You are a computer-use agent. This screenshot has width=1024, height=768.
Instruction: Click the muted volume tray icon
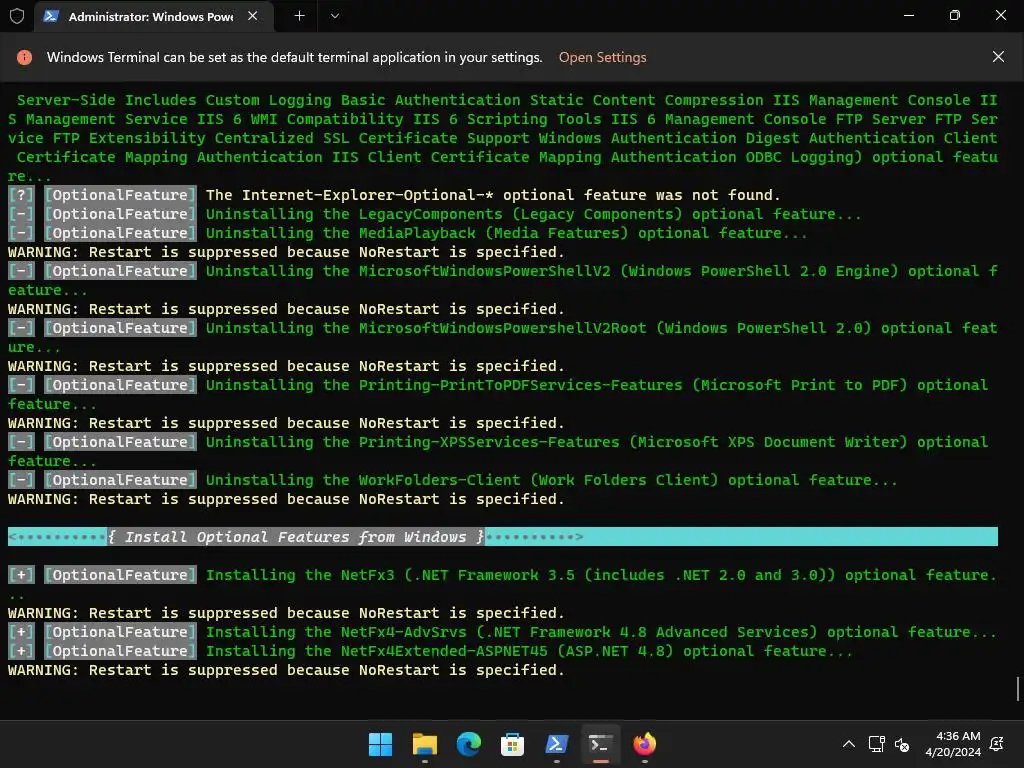902,744
